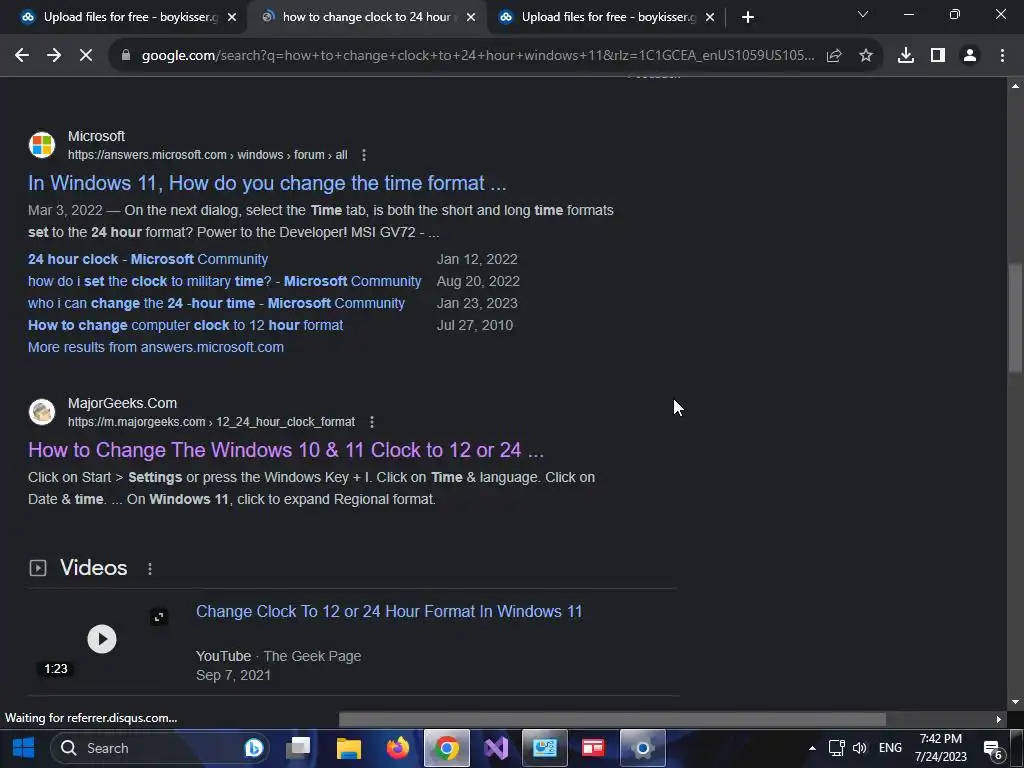
Task: Open the network icon in system tray
Action: coord(837,748)
